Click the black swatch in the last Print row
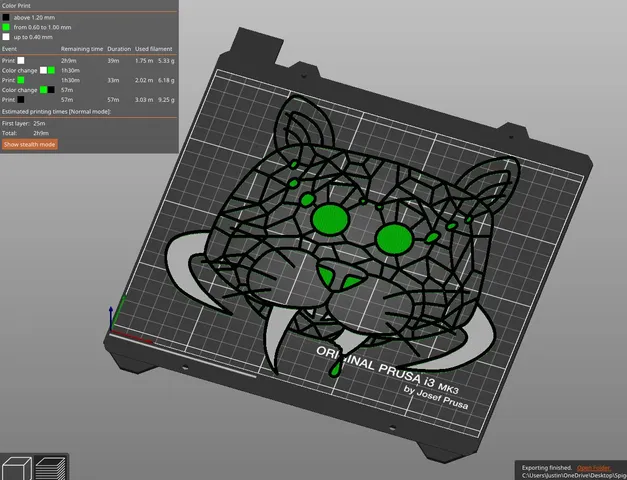627x480 pixels. (21, 100)
